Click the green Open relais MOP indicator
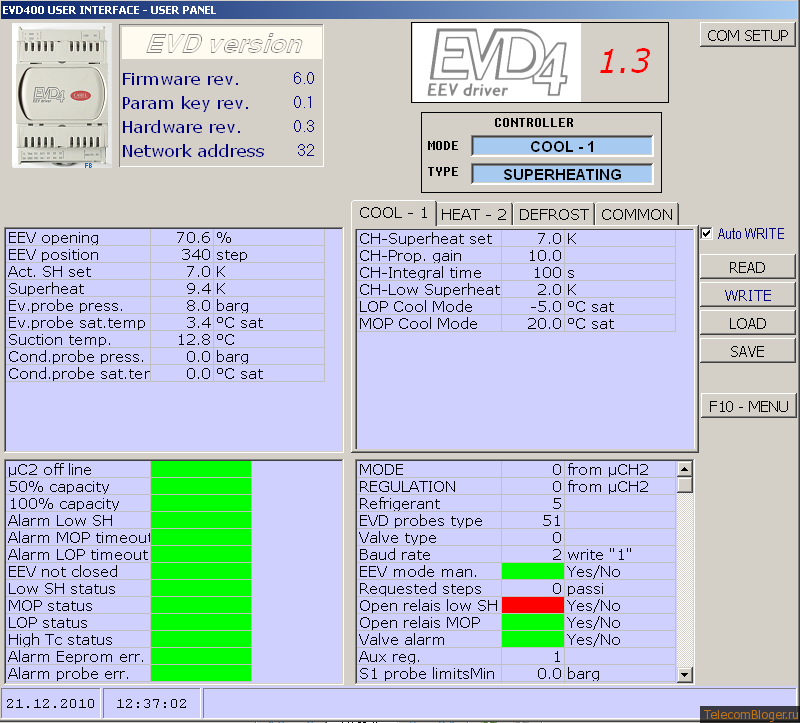 coord(533,622)
